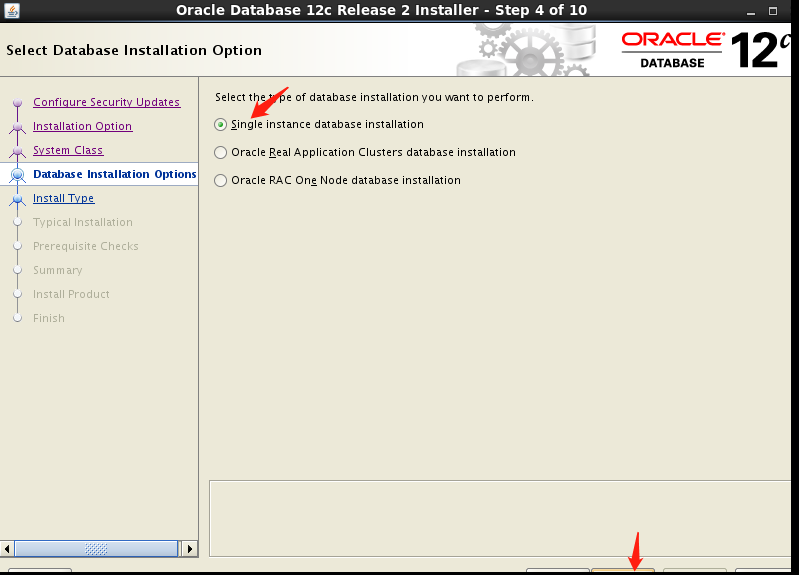Click the Installation Option step bullet
This screenshot has height=575, width=799.
(18, 126)
